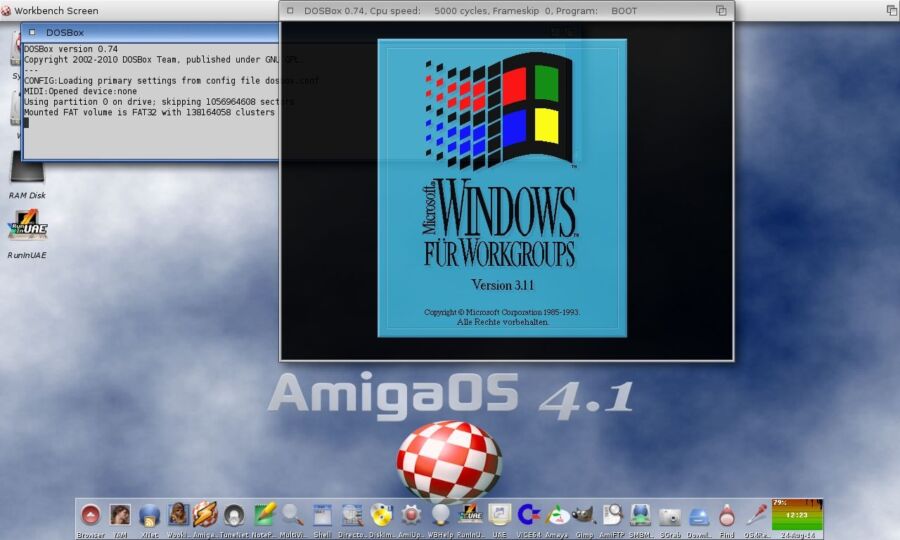Image resolution: width=900 pixels, height=540 pixels.
Task: Click the Windows für Workgroups splash screen
Action: (502, 188)
